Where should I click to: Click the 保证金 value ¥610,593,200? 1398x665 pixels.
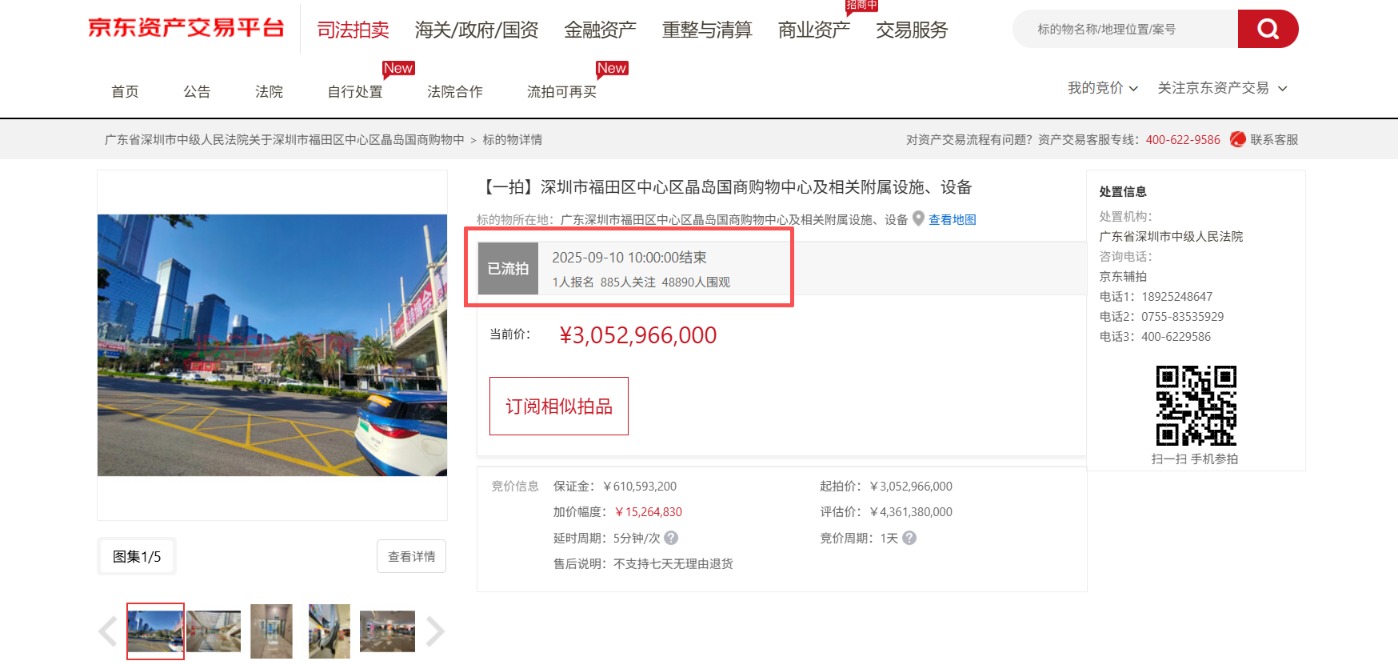coord(640,486)
